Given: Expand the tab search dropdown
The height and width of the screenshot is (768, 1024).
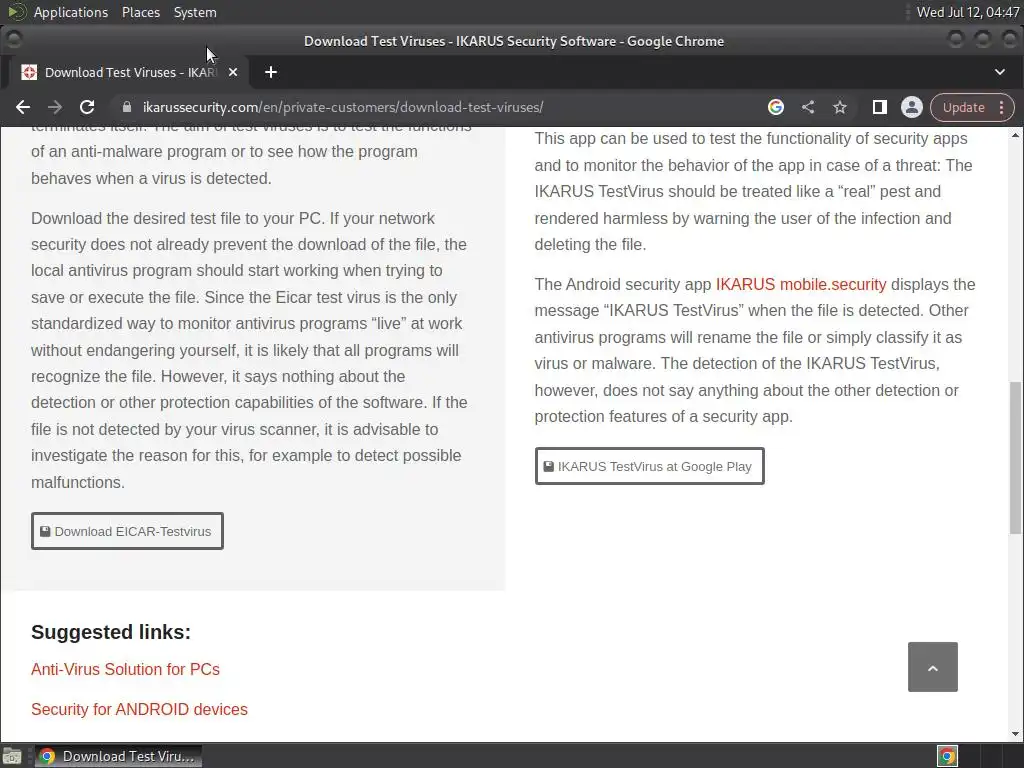Looking at the screenshot, I should point(1000,72).
